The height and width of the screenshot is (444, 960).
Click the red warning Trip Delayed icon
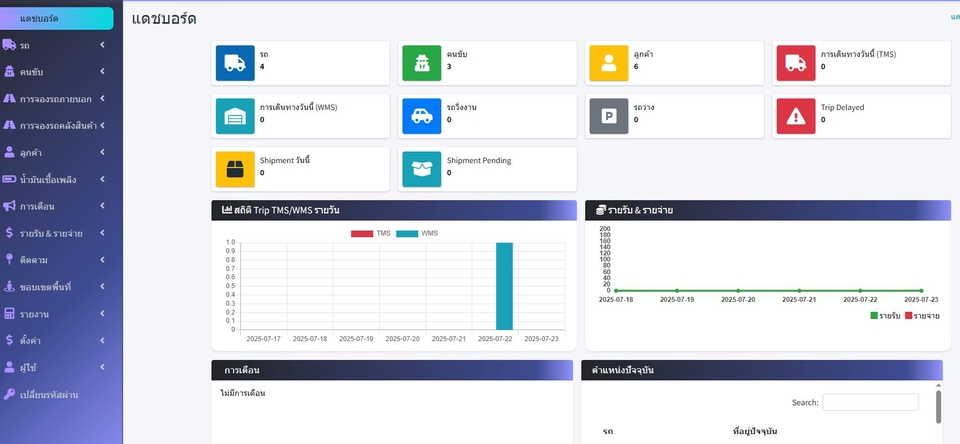pyautogui.click(x=795, y=115)
